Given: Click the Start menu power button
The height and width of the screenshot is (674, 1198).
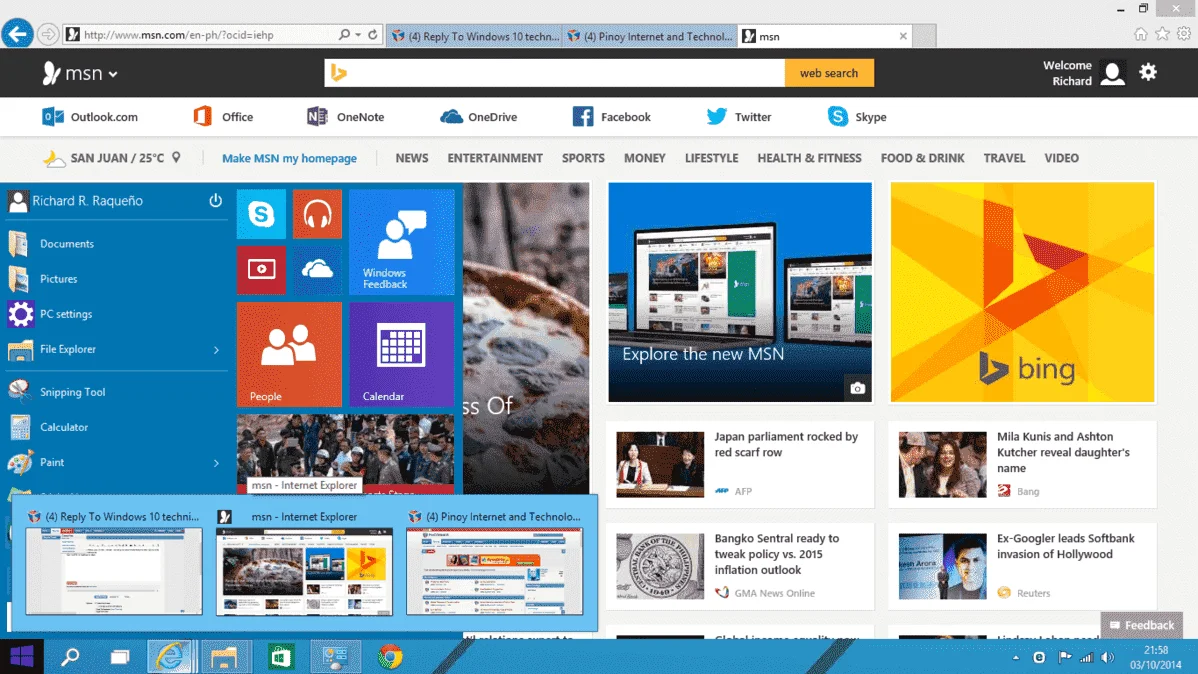Looking at the screenshot, I should (x=215, y=200).
